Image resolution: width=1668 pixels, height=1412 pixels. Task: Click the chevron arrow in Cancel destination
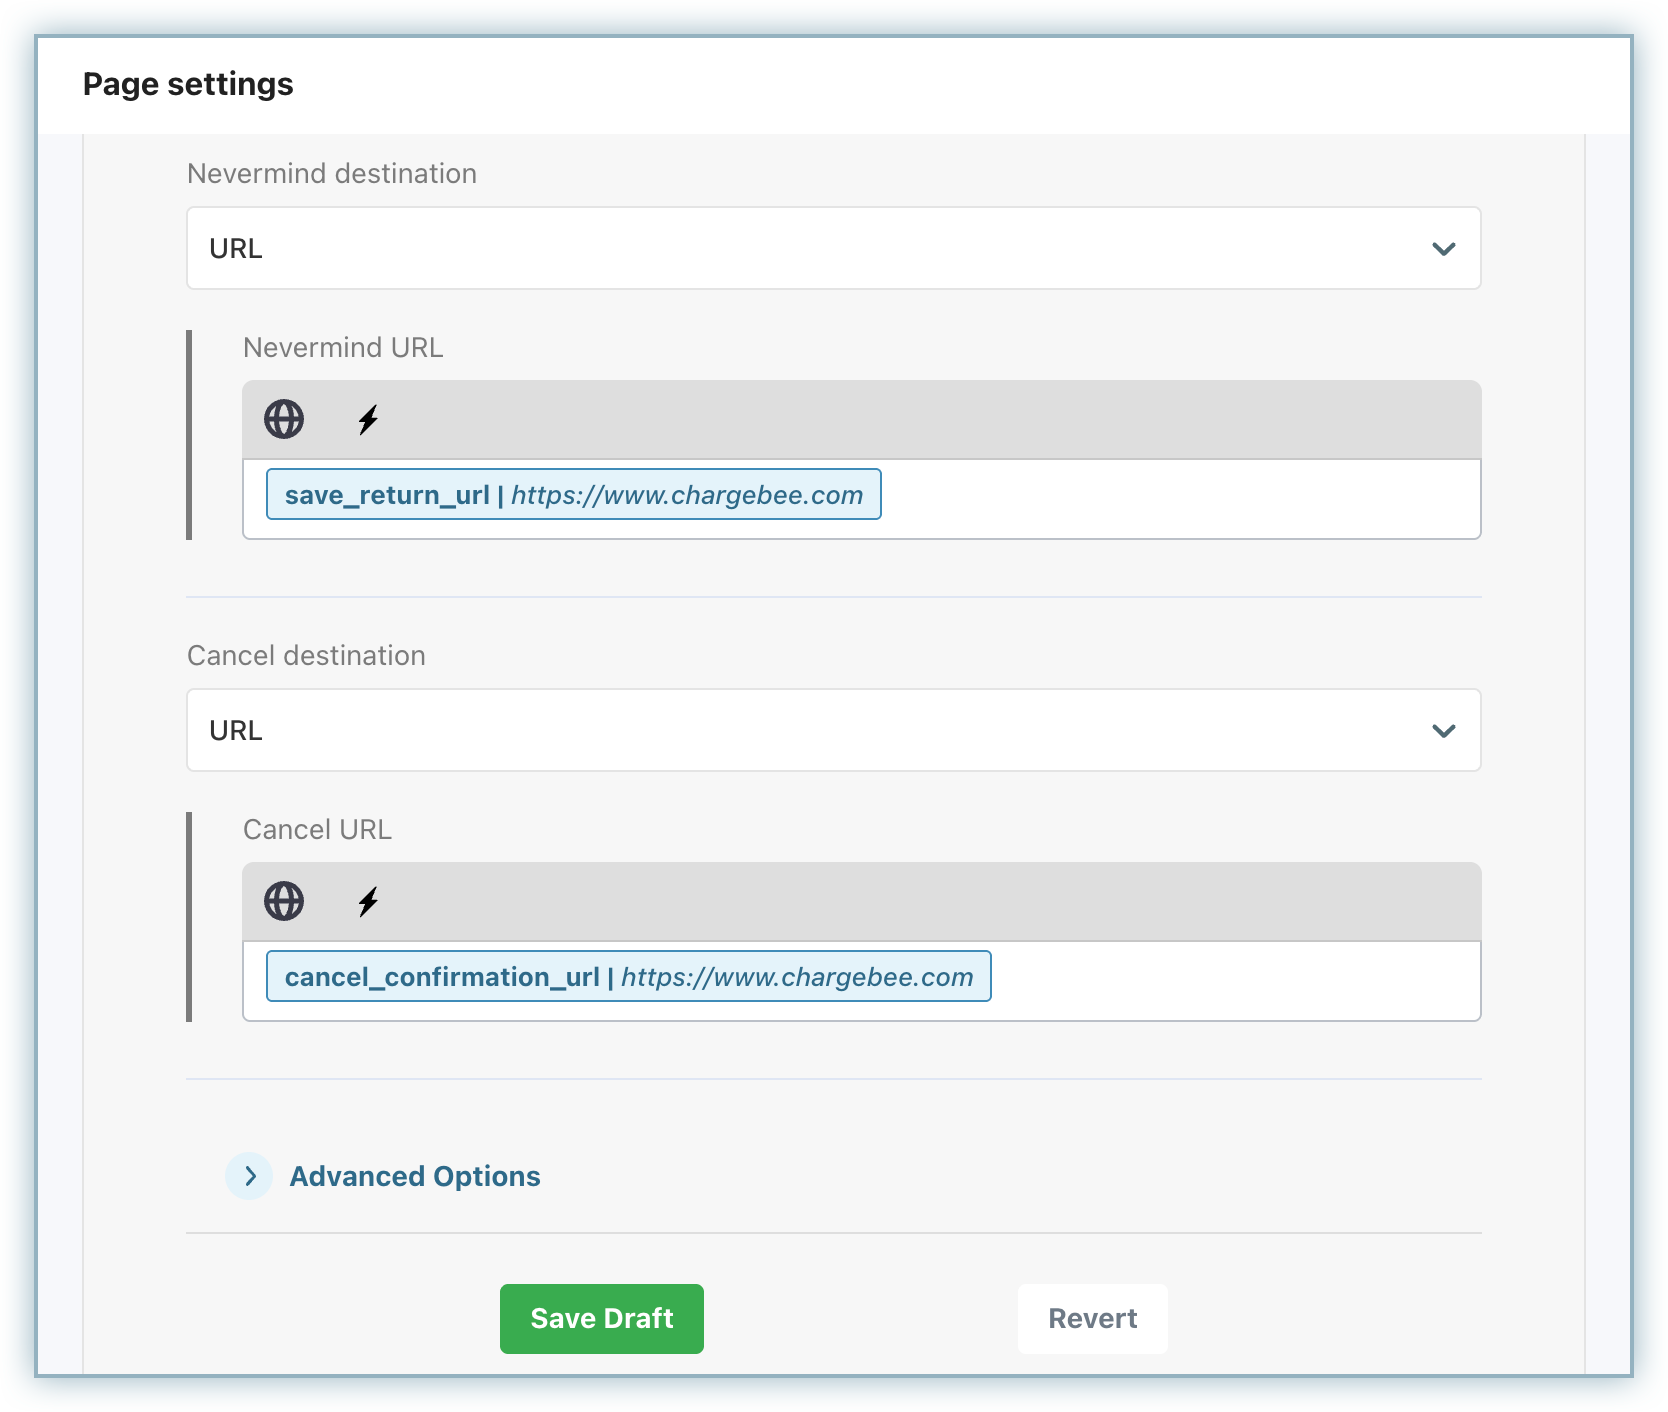[1443, 731]
